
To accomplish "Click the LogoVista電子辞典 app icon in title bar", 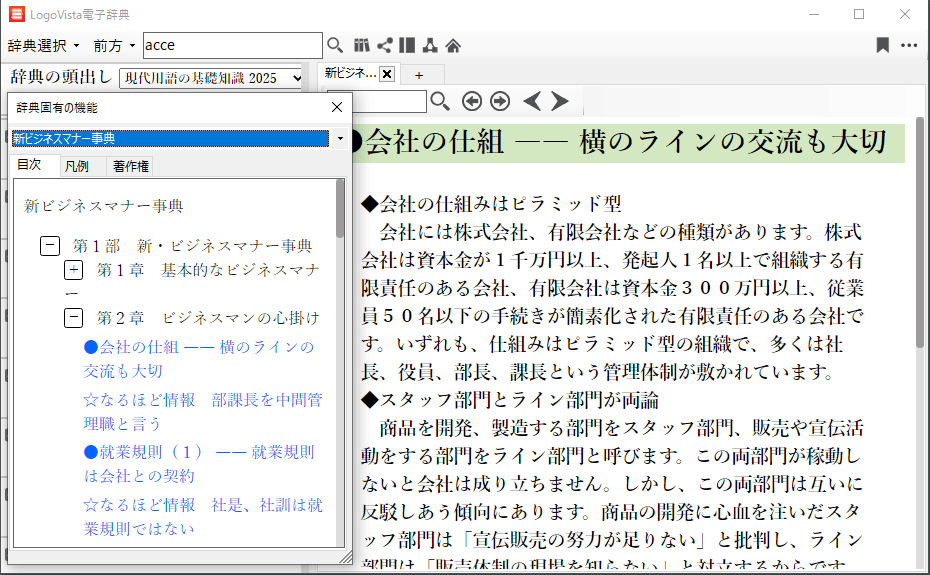I will (x=17, y=14).
